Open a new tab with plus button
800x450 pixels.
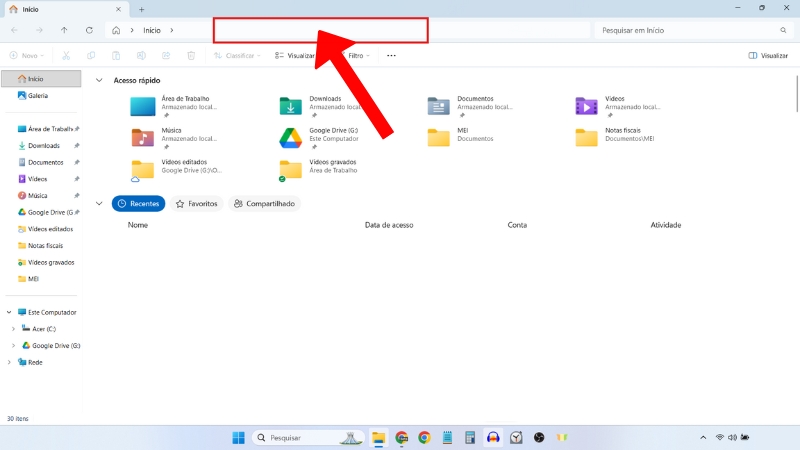141,9
